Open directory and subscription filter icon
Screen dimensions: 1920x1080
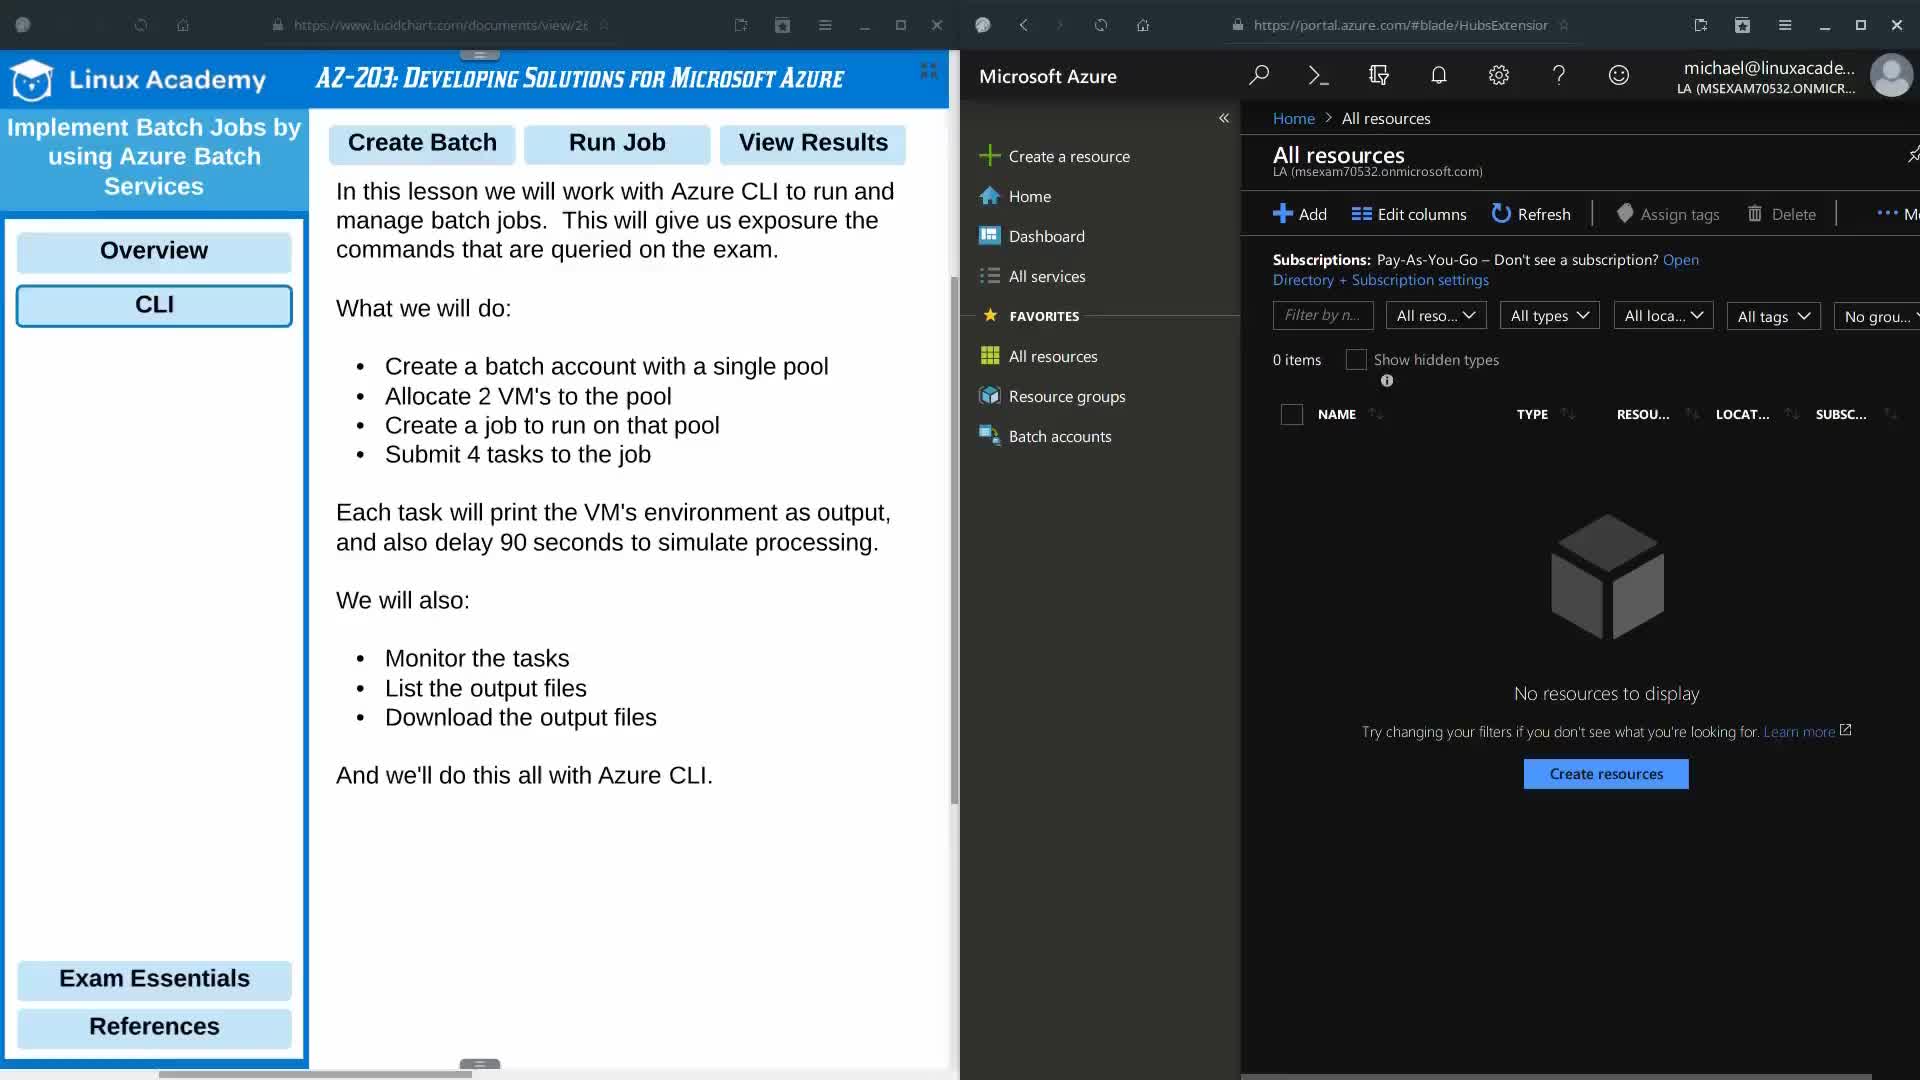[x=1378, y=75]
